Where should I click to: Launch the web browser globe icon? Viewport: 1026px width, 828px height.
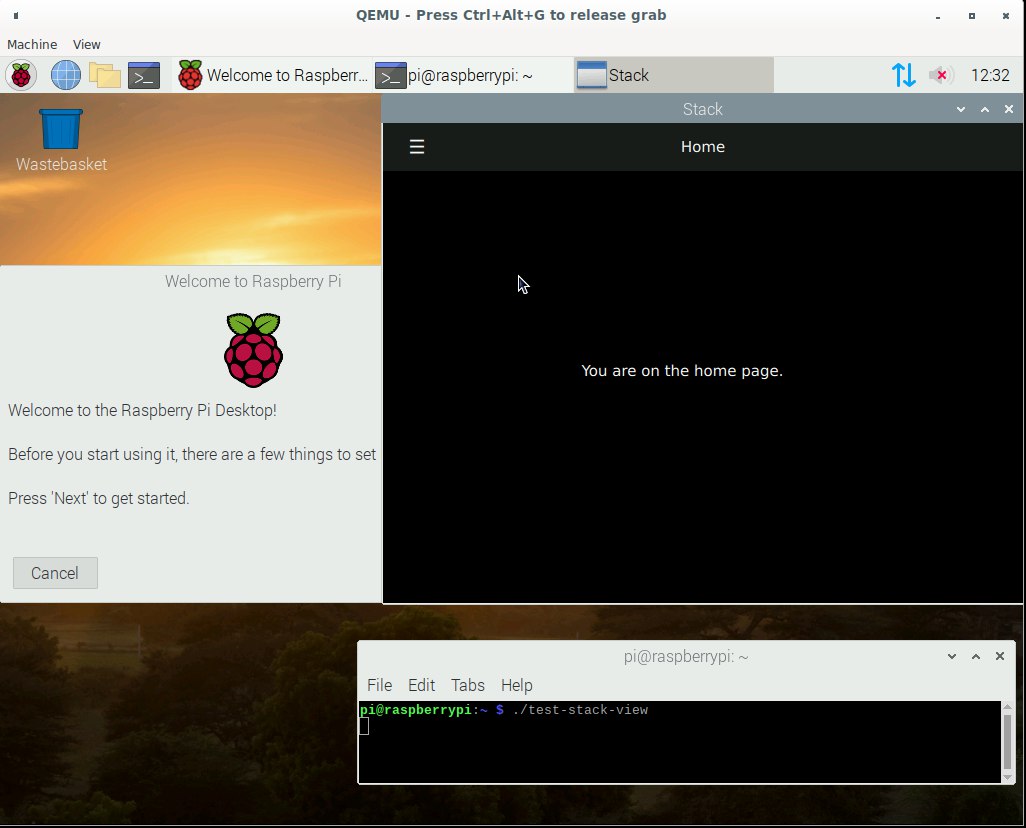[65, 75]
